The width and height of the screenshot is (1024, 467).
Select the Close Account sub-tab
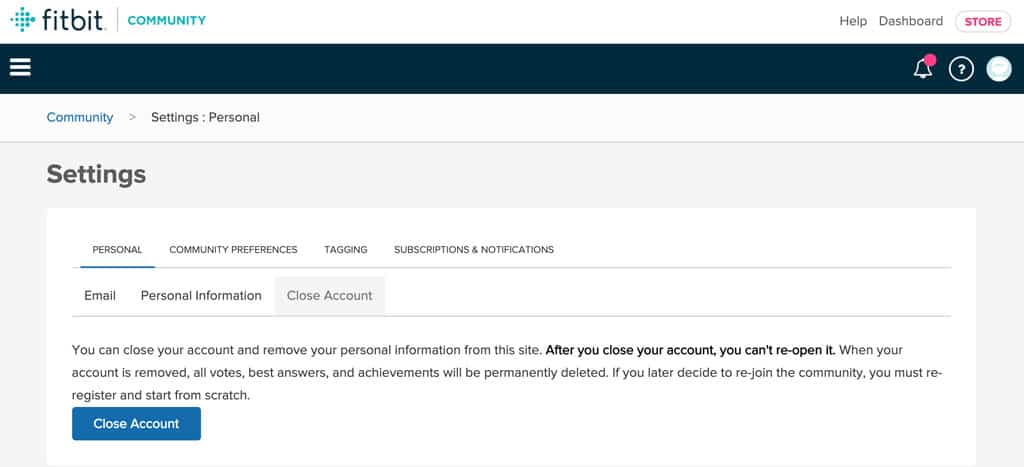[x=329, y=295]
